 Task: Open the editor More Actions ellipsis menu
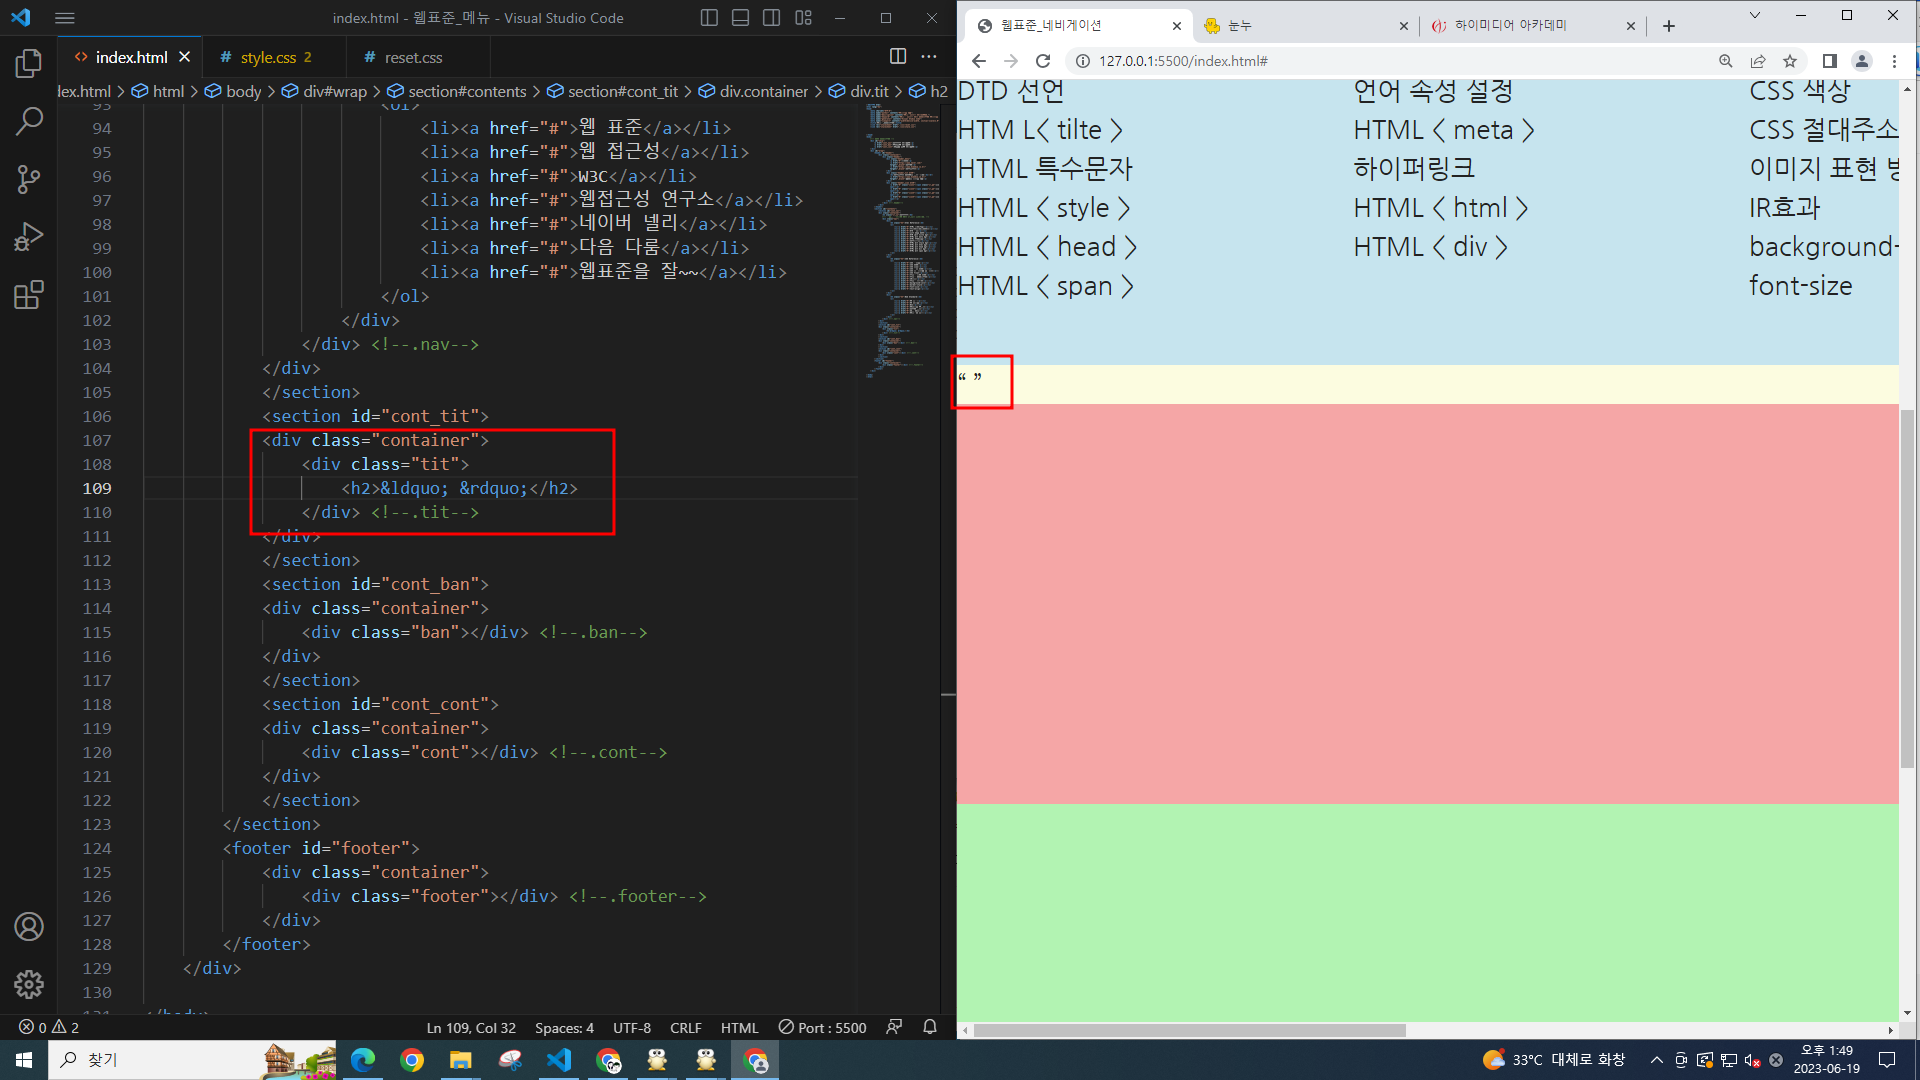coord(929,57)
